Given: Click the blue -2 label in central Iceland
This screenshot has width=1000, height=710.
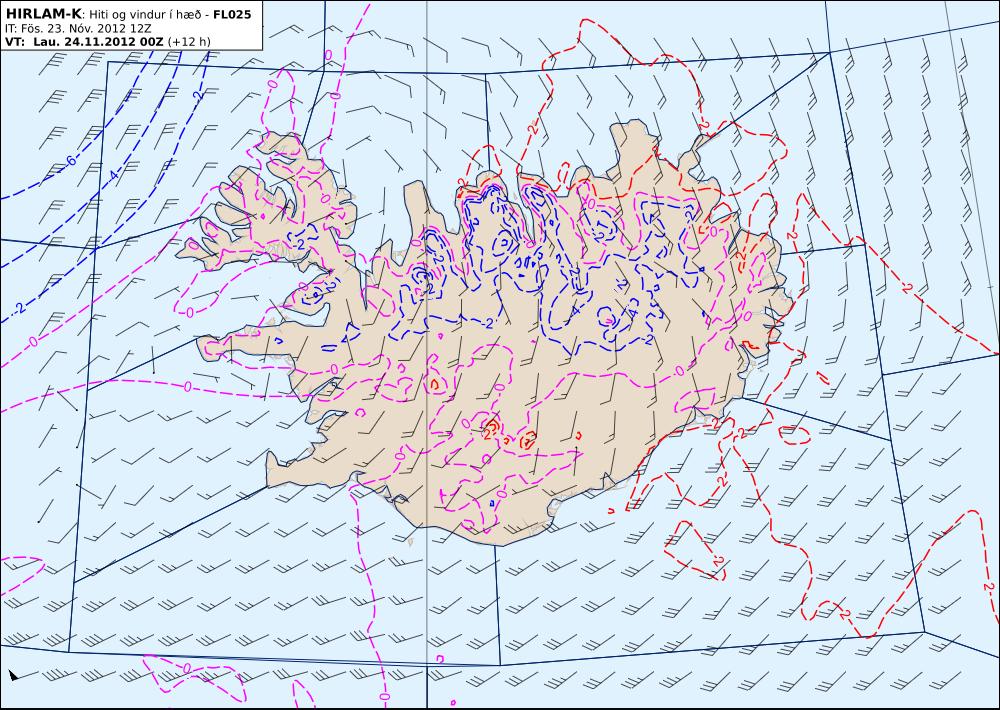Looking at the screenshot, I should coord(488,323).
